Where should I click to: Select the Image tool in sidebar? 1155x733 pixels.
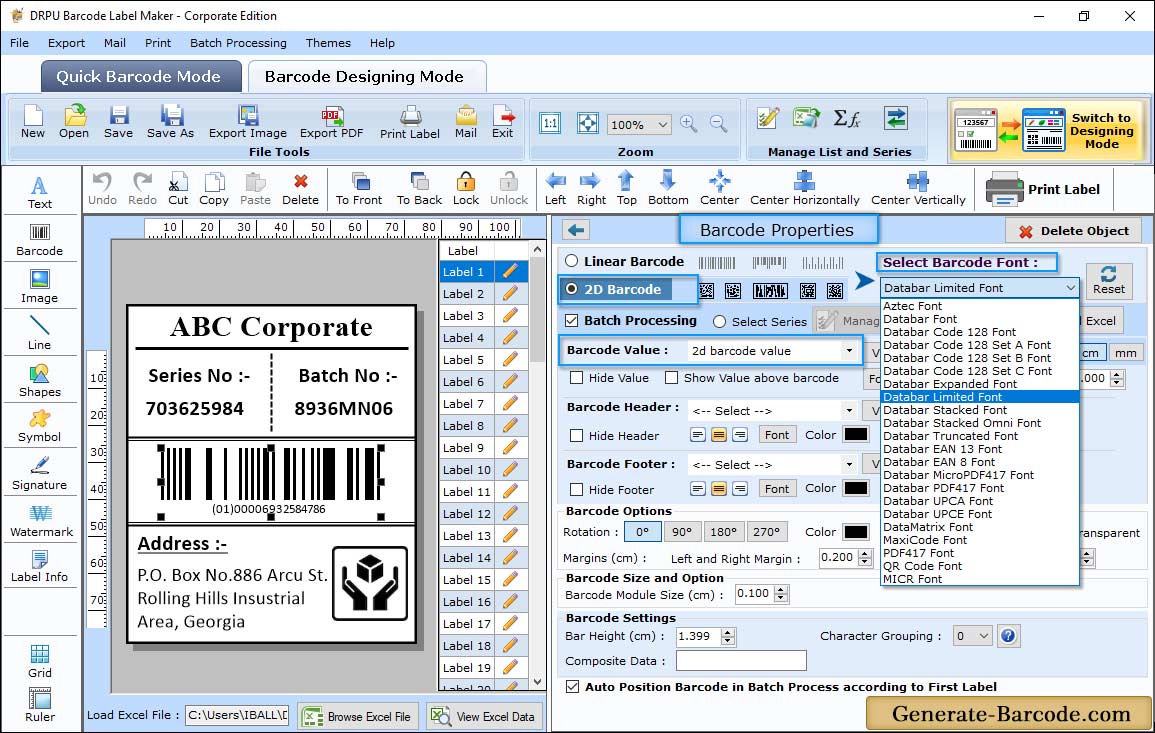coord(40,287)
